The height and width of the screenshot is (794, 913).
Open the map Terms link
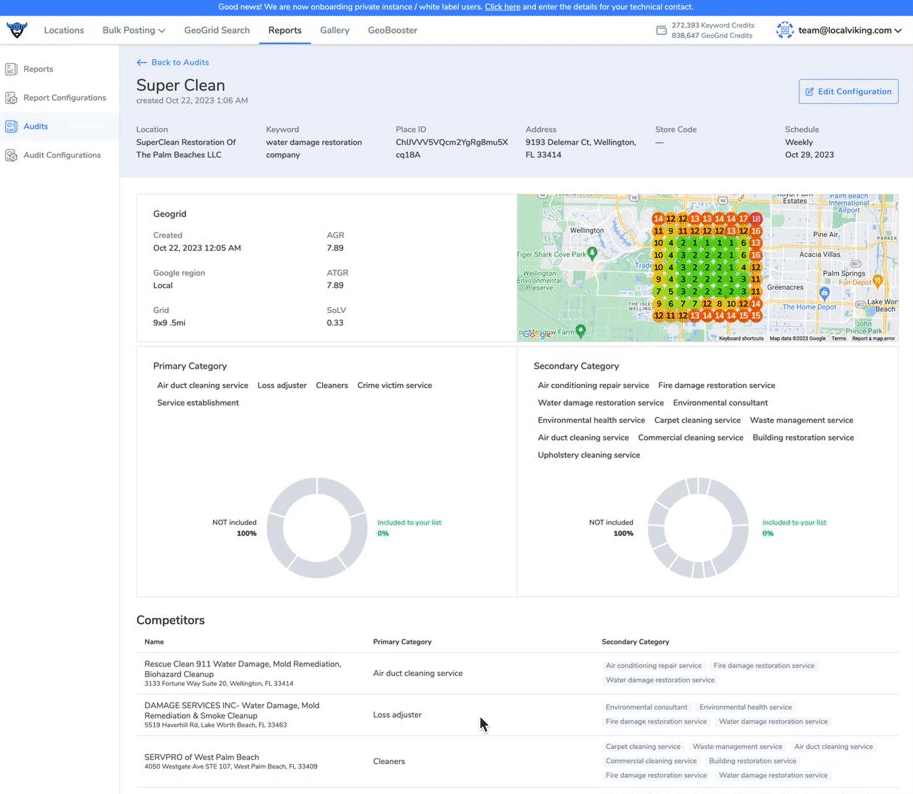tap(838, 338)
